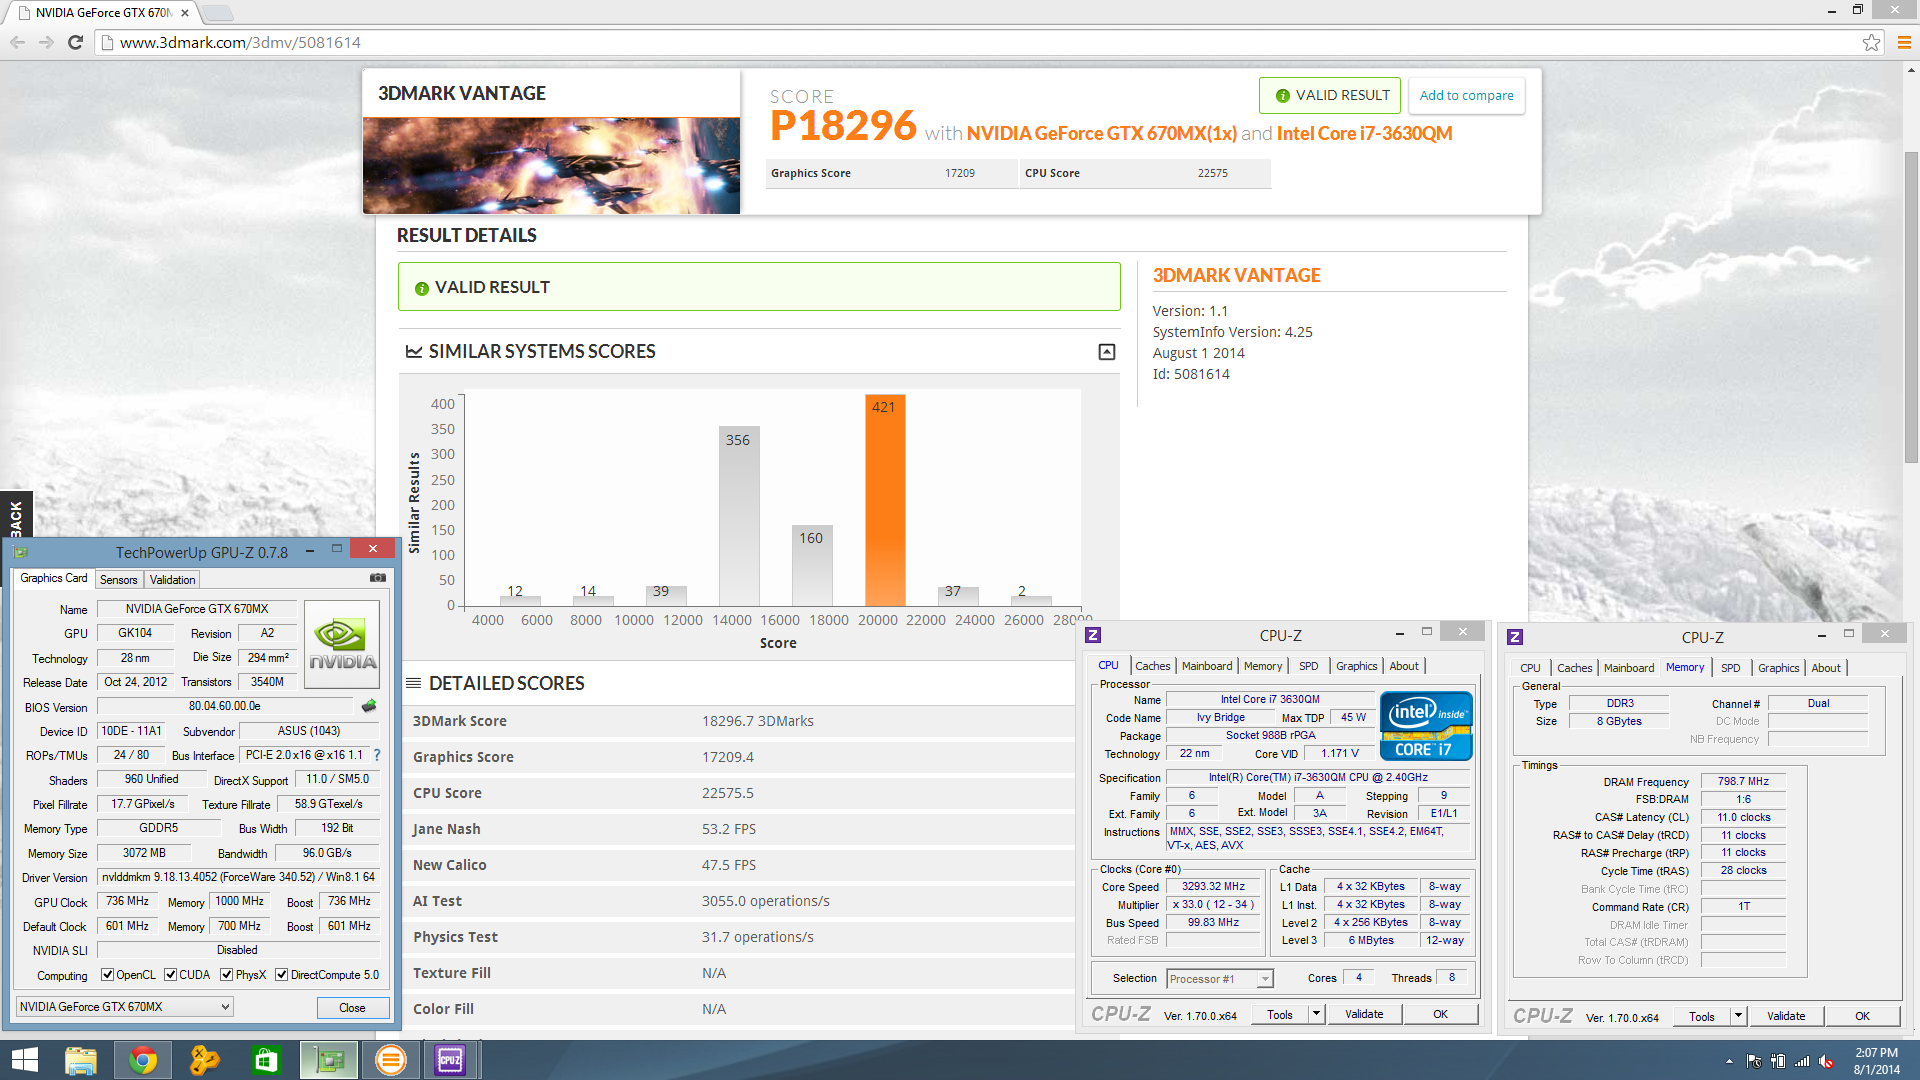Screen dimensions: 1920x1080
Task: Open Memory tab in left CPU-Z
Action: [x=1263, y=666]
